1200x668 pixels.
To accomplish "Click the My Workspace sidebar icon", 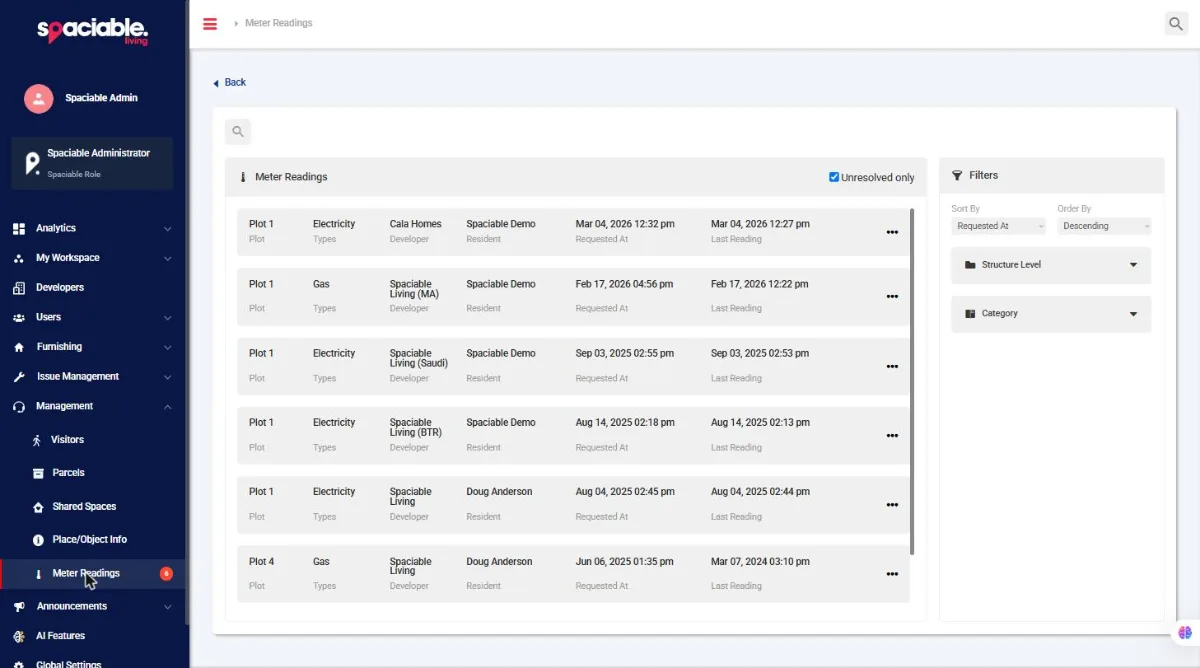I will coord(19,258).
